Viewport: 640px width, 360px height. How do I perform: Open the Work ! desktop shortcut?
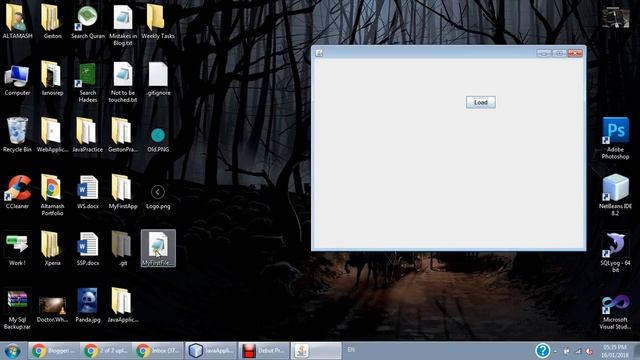tap(17, 249)
